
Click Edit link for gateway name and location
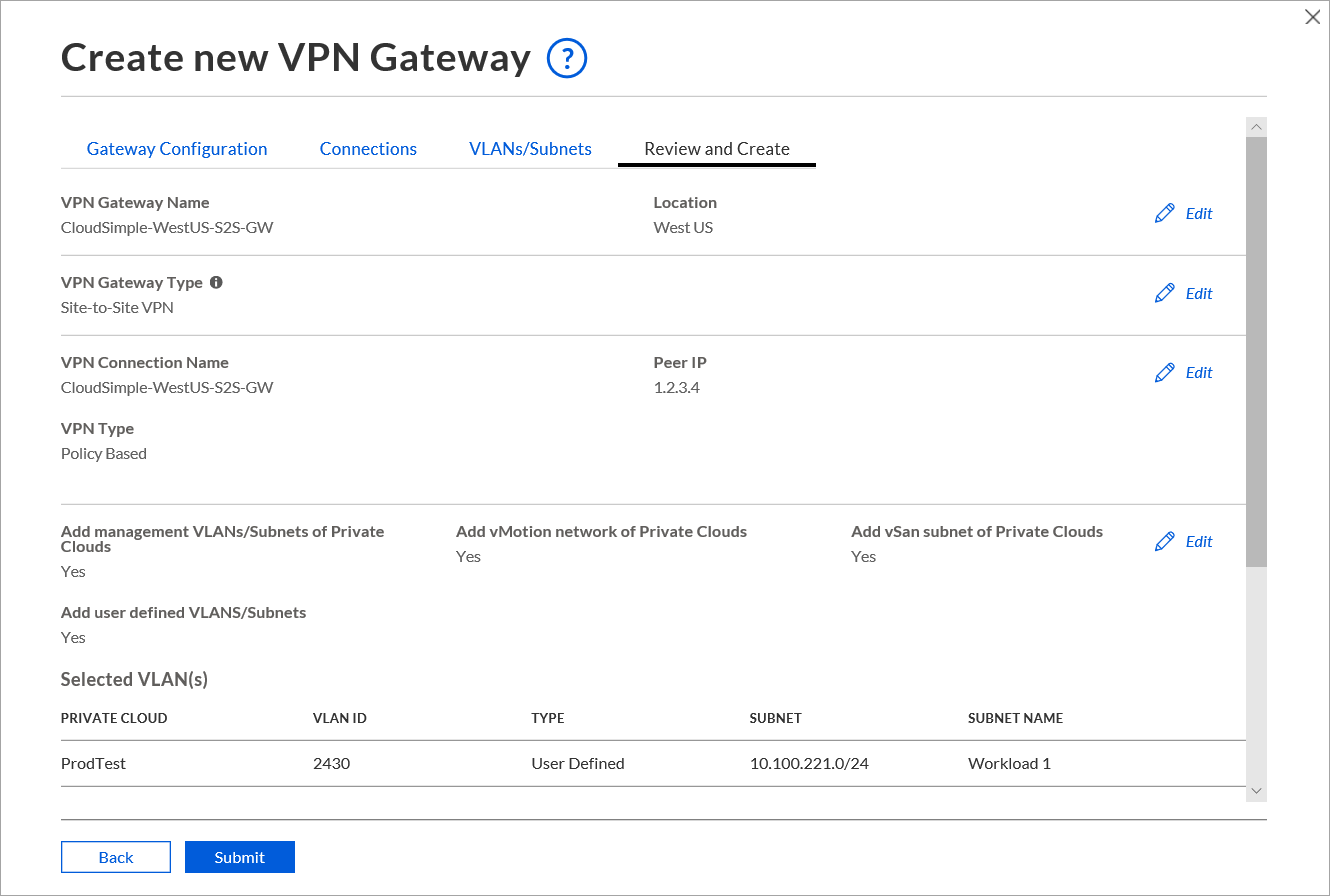click(x=1199, y=213)
